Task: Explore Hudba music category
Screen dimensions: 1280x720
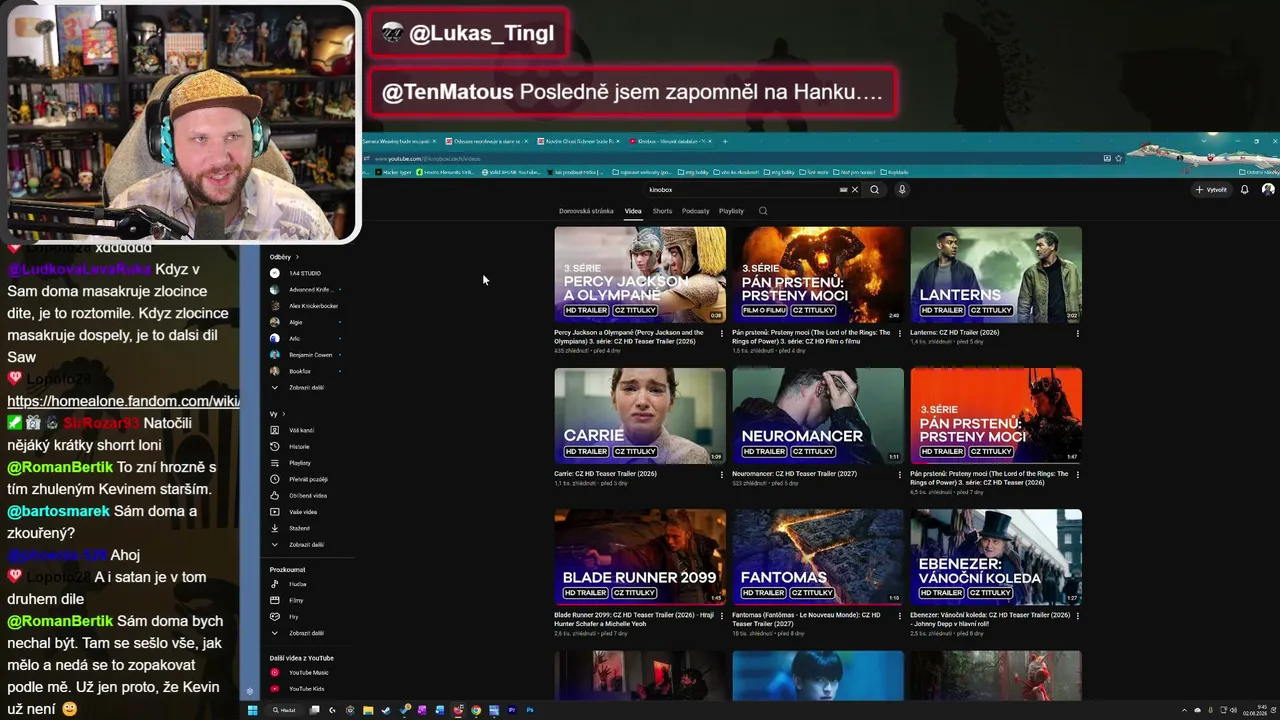Action: pos(297,584)
